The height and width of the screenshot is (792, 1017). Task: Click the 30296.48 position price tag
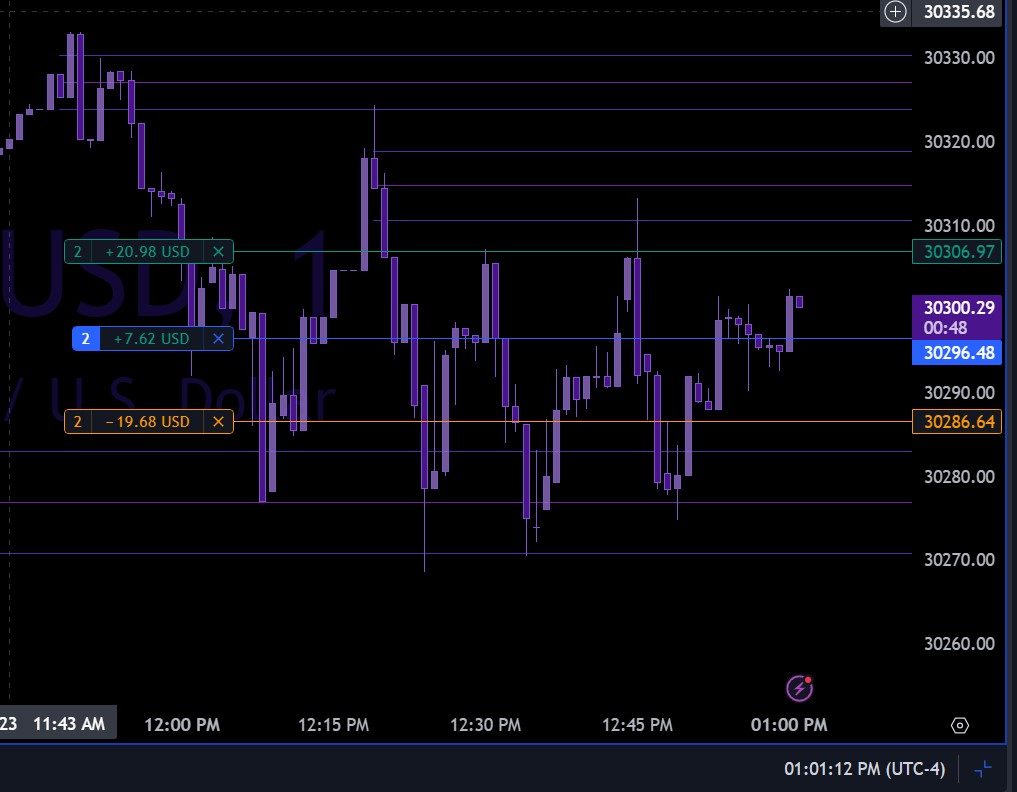click(957, 353)
